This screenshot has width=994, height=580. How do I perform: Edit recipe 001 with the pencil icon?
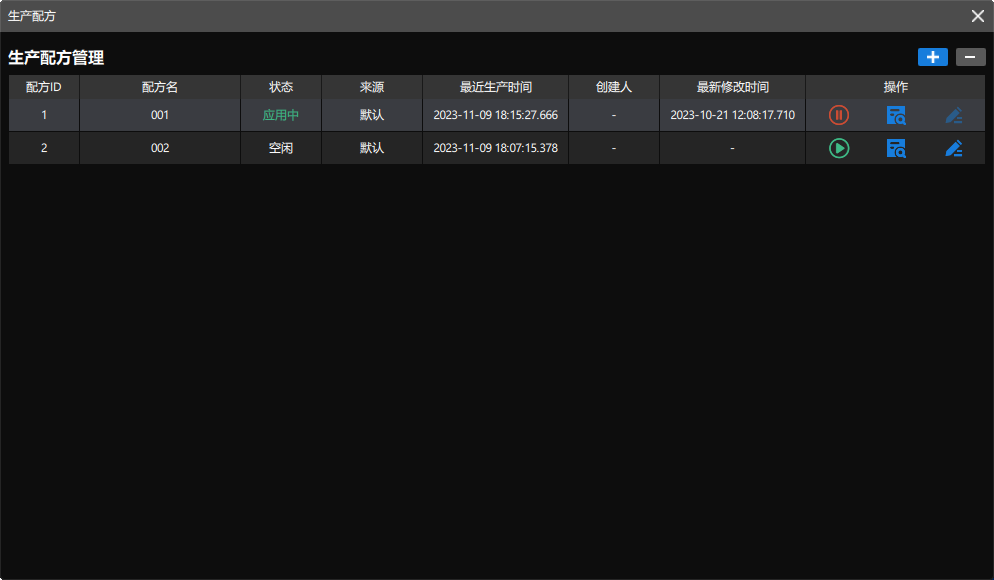(x=953, y=114)
